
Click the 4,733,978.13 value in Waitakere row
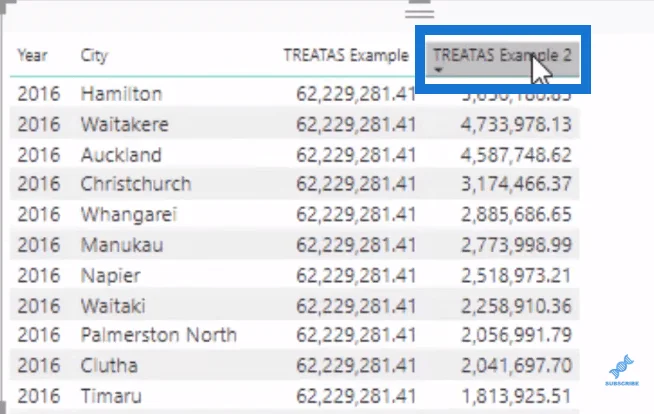click(516, 124)
